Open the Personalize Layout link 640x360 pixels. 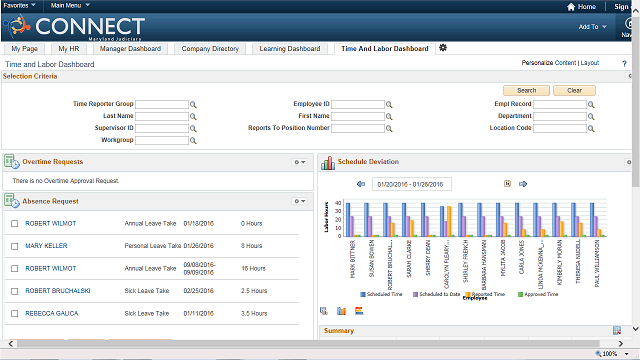pos(590,62)
